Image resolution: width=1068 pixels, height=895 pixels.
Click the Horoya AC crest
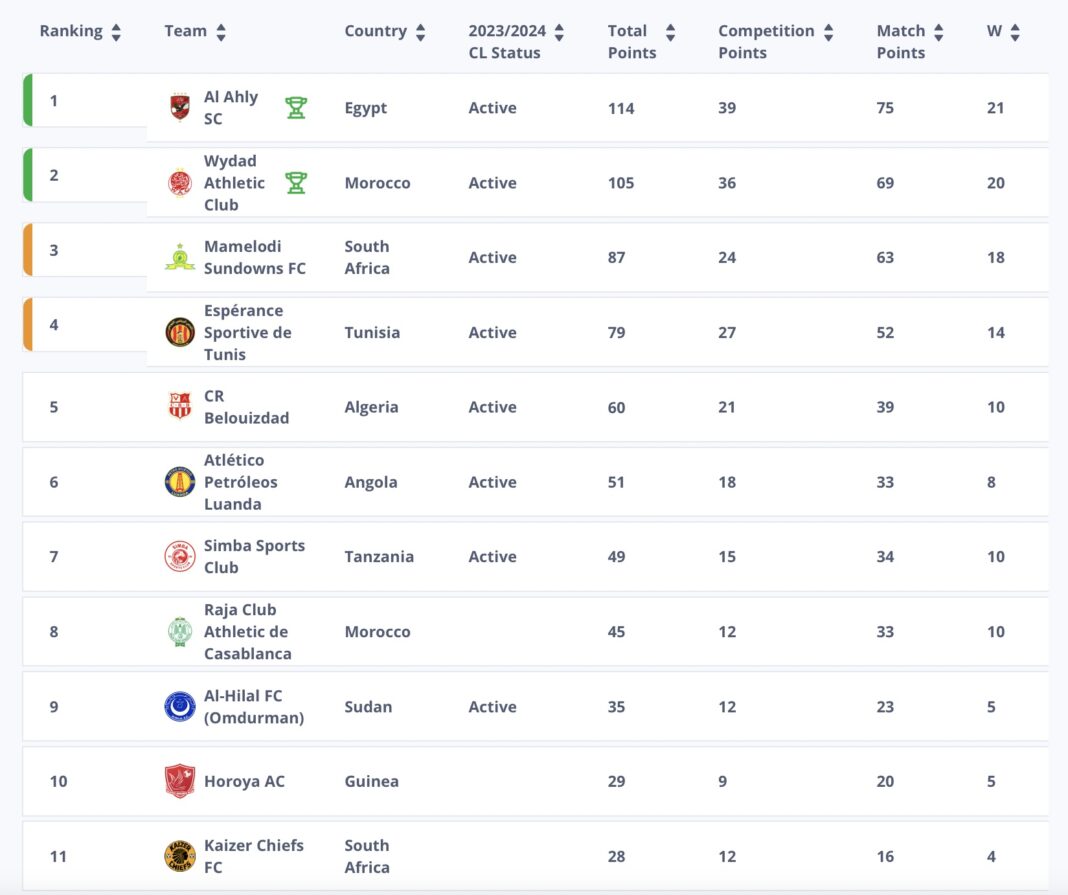179,781
